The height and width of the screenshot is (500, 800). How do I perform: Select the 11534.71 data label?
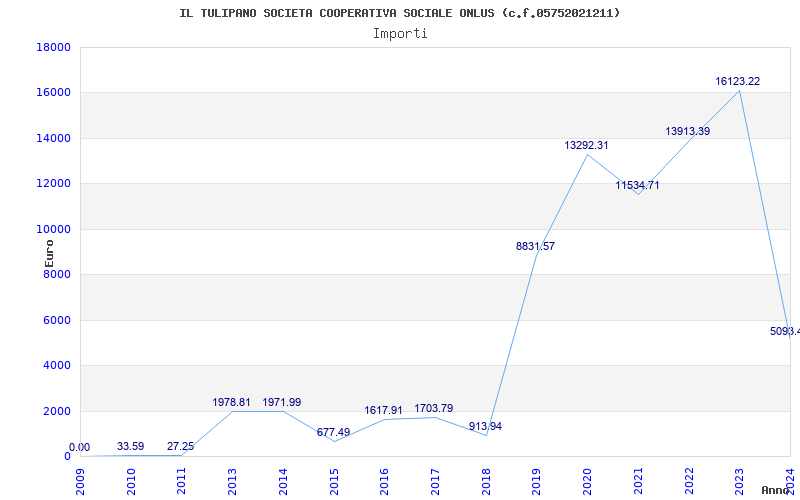[637, 185]
